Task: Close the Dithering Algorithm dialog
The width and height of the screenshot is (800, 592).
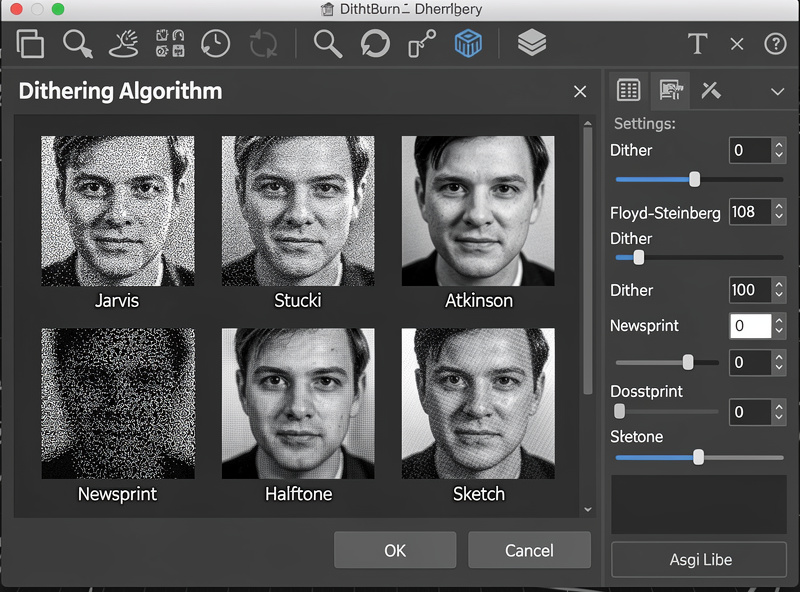Action: point(580,92)
